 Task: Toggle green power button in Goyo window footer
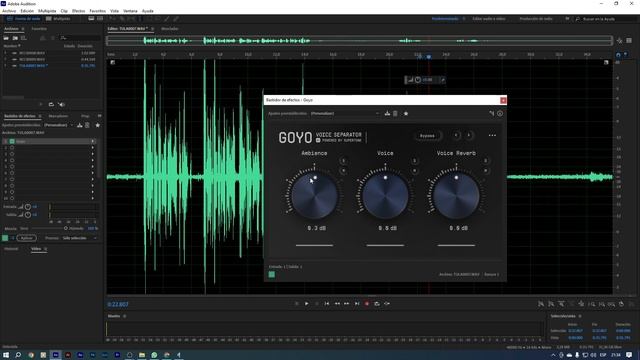(x=272, y=275)
